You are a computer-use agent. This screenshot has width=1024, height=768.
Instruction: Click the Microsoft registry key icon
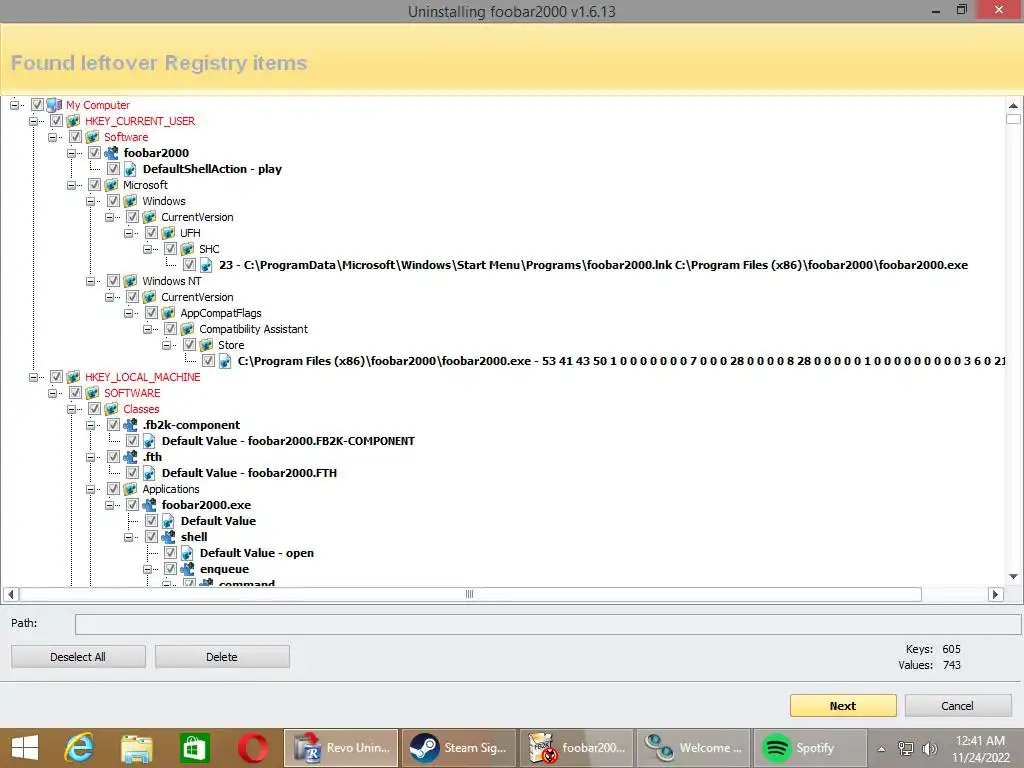112,185
